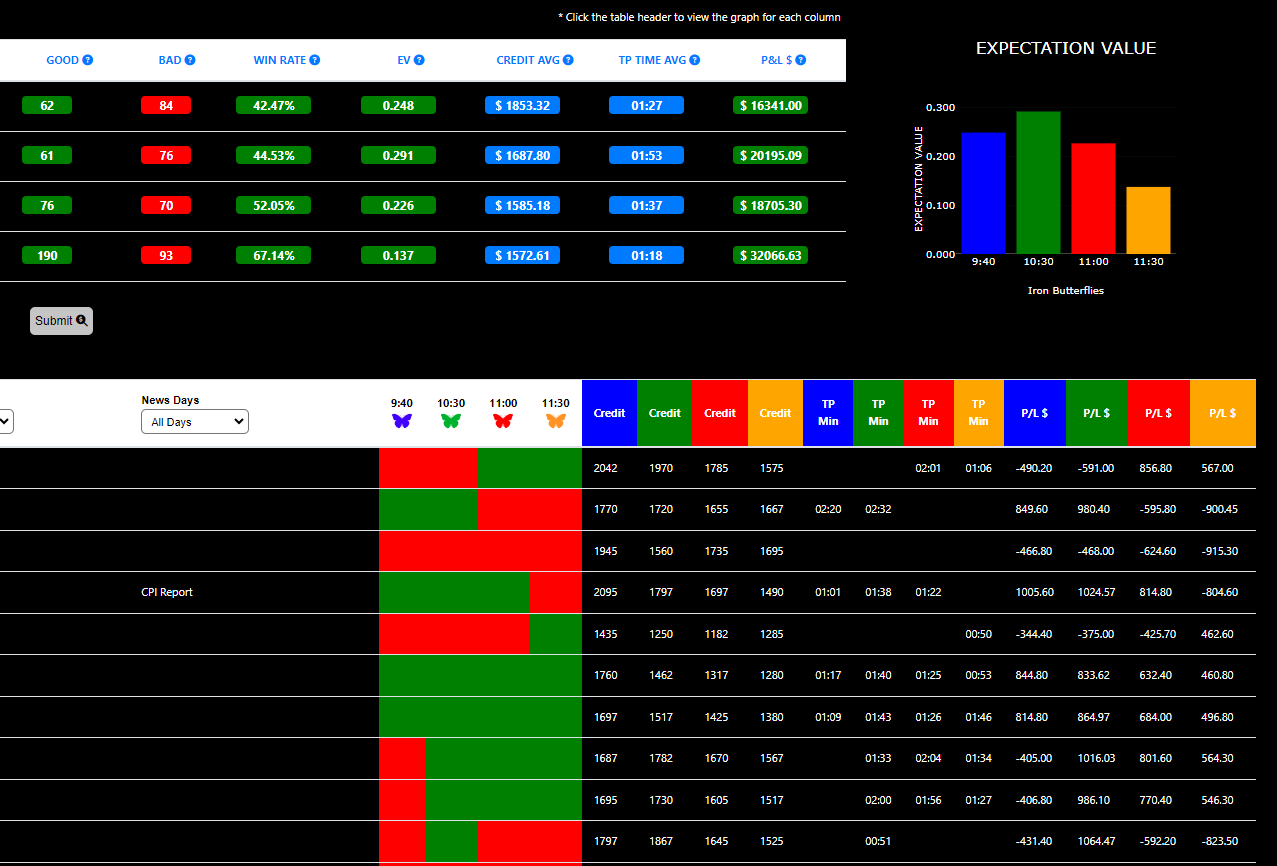The width and height of the screenshot is (1277, 866).
Task: Click the $ 32066.63 P&L badge
Action: tap(770, 255)
